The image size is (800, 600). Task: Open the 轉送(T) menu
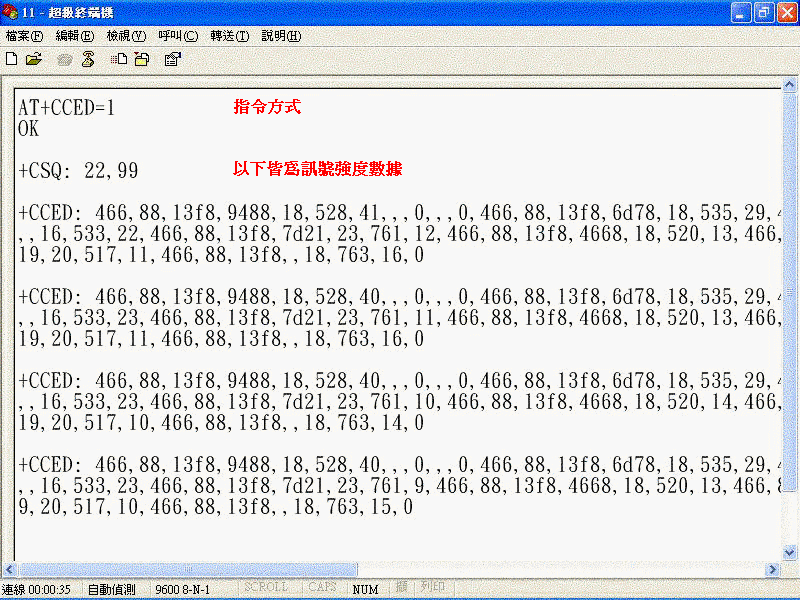[229, 36]
